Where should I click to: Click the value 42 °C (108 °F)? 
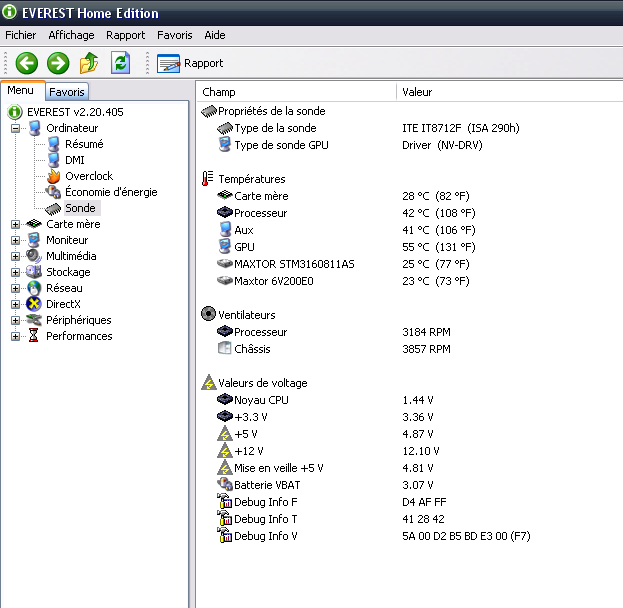[x=439, y=213]
